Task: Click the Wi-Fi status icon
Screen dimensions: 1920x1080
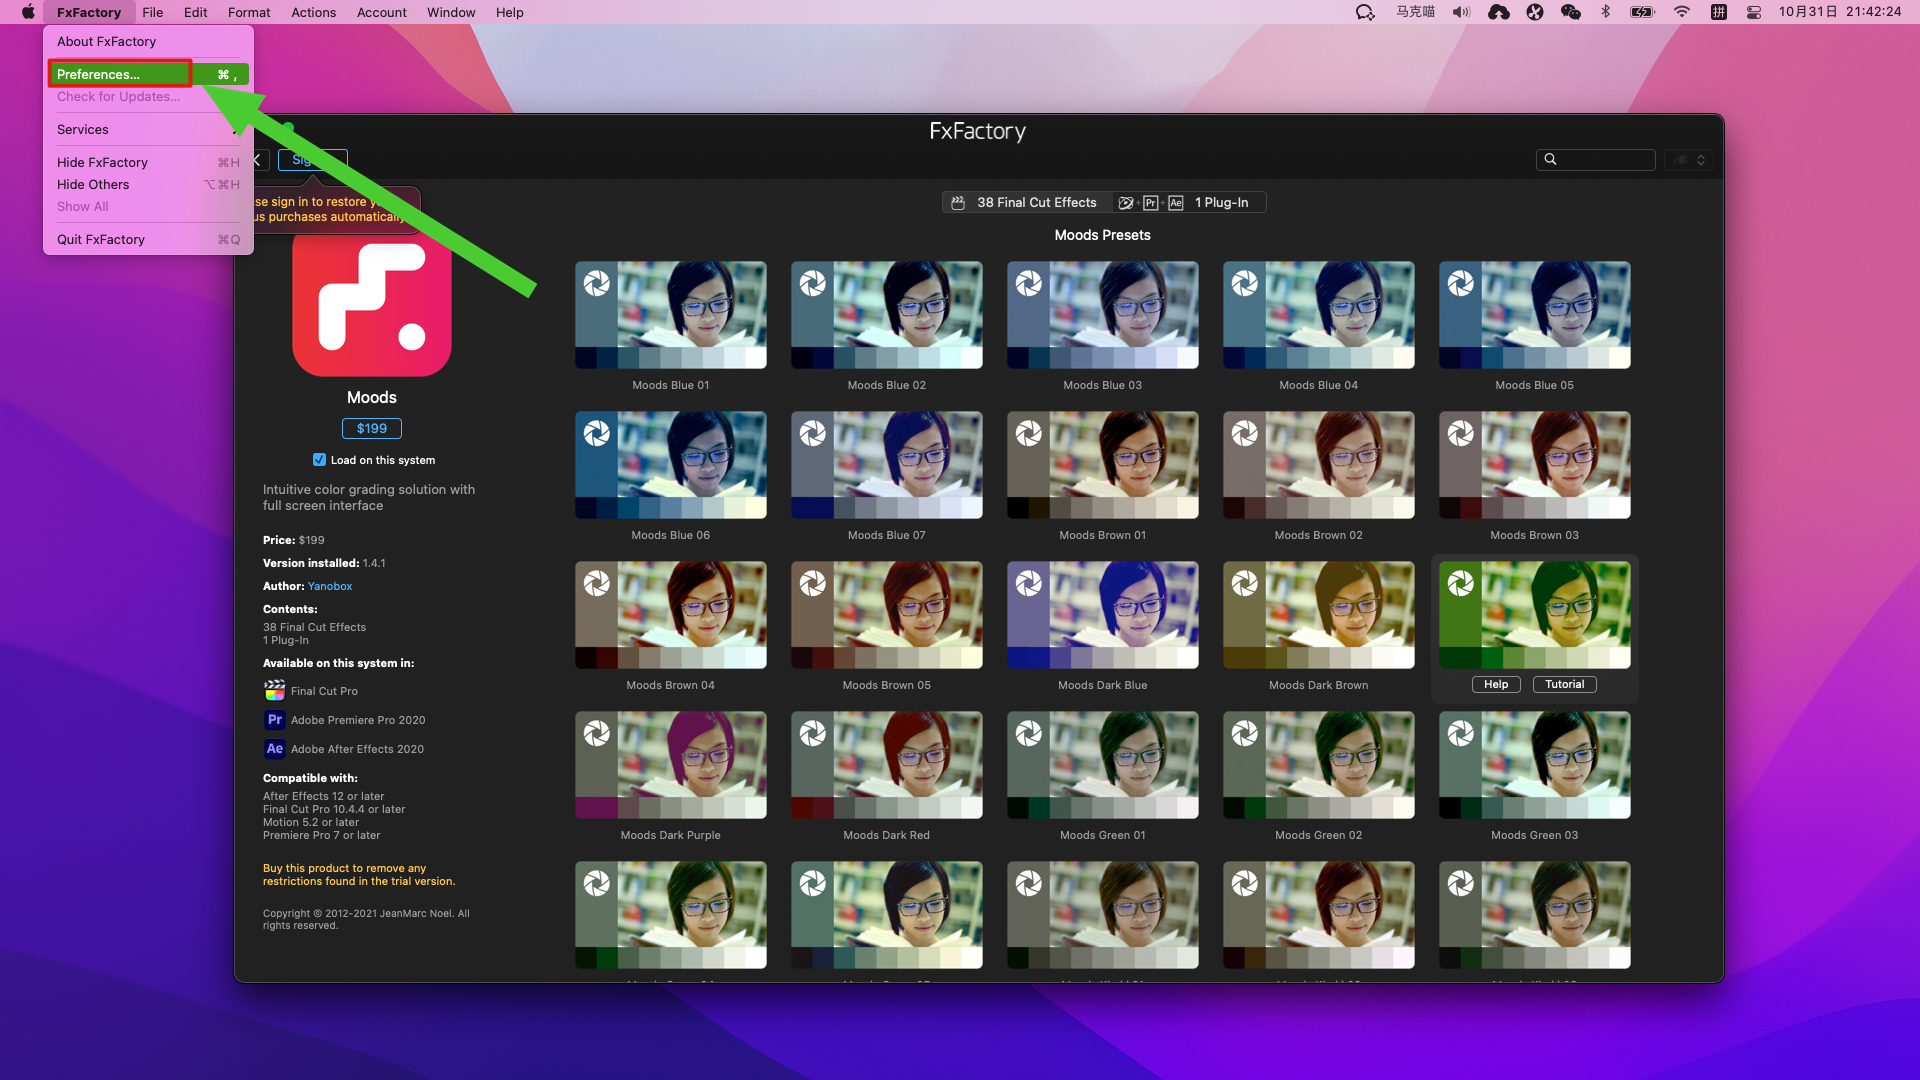Action: pos(1681,12)
